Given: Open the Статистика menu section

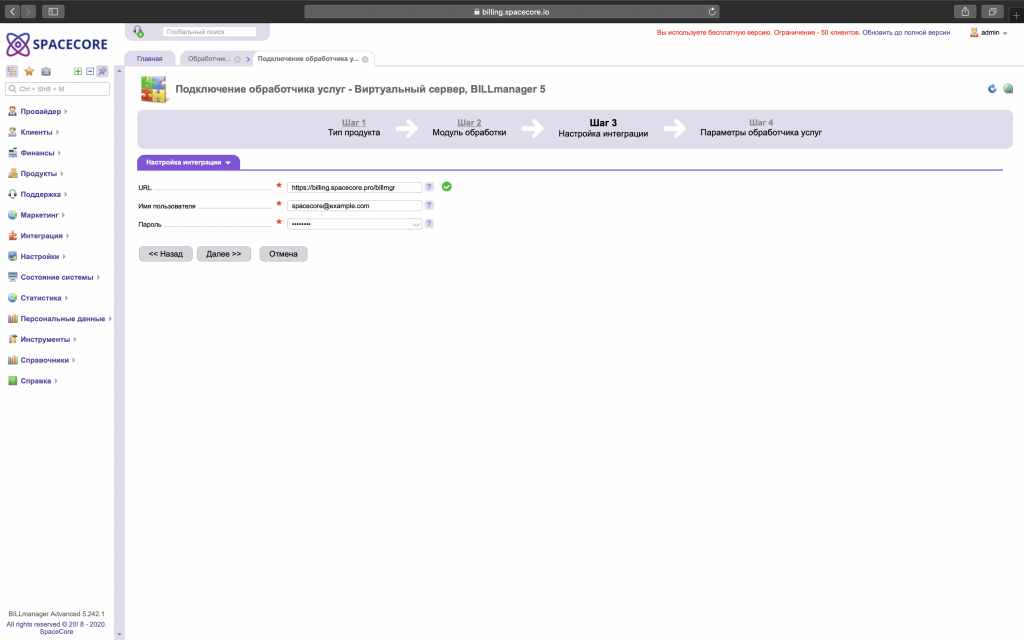Looking at the screenshot, I should (x=38, y=298).
